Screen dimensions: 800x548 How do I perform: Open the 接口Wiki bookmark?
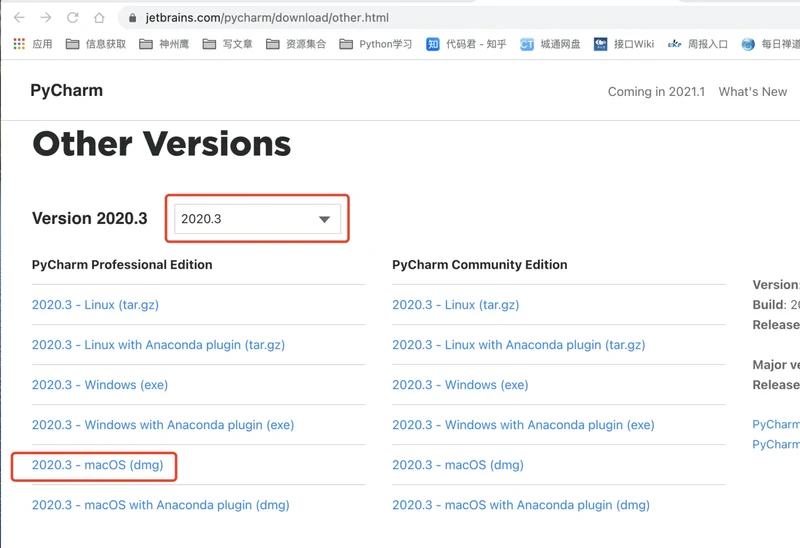[x=624, y=44]
